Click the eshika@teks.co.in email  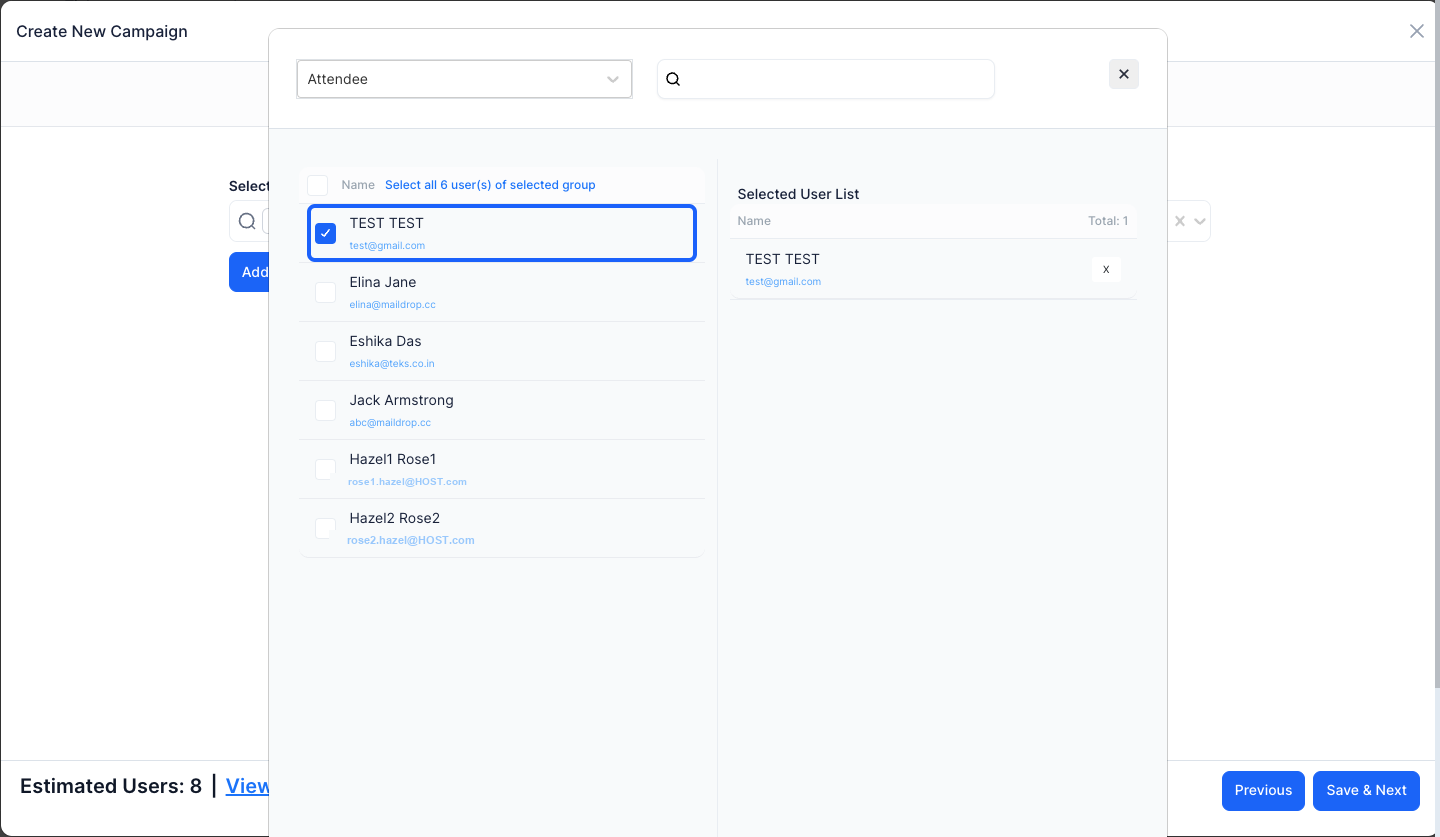[x=392, y=363]
